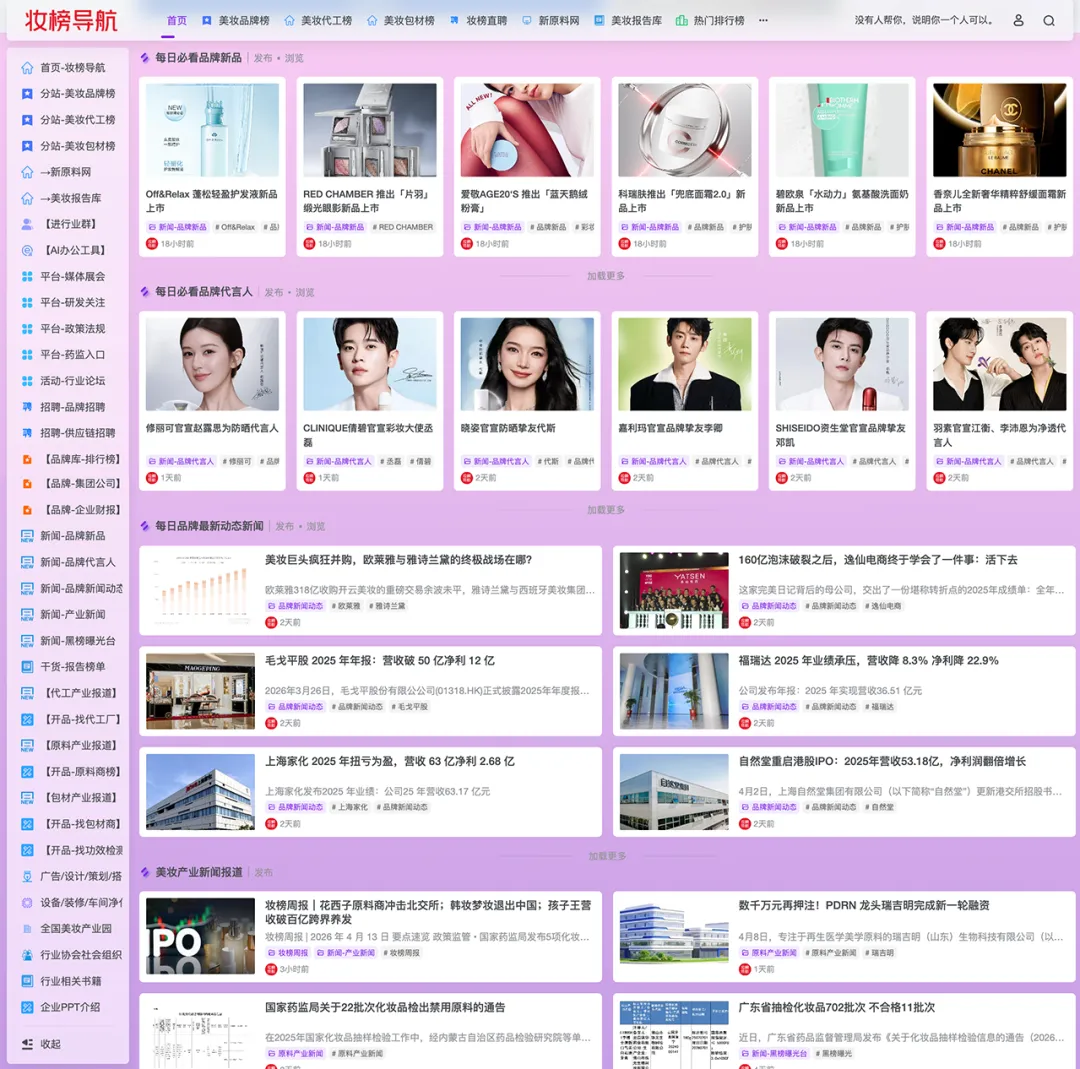Click the user account icon in the header

tap(1018, 19)
